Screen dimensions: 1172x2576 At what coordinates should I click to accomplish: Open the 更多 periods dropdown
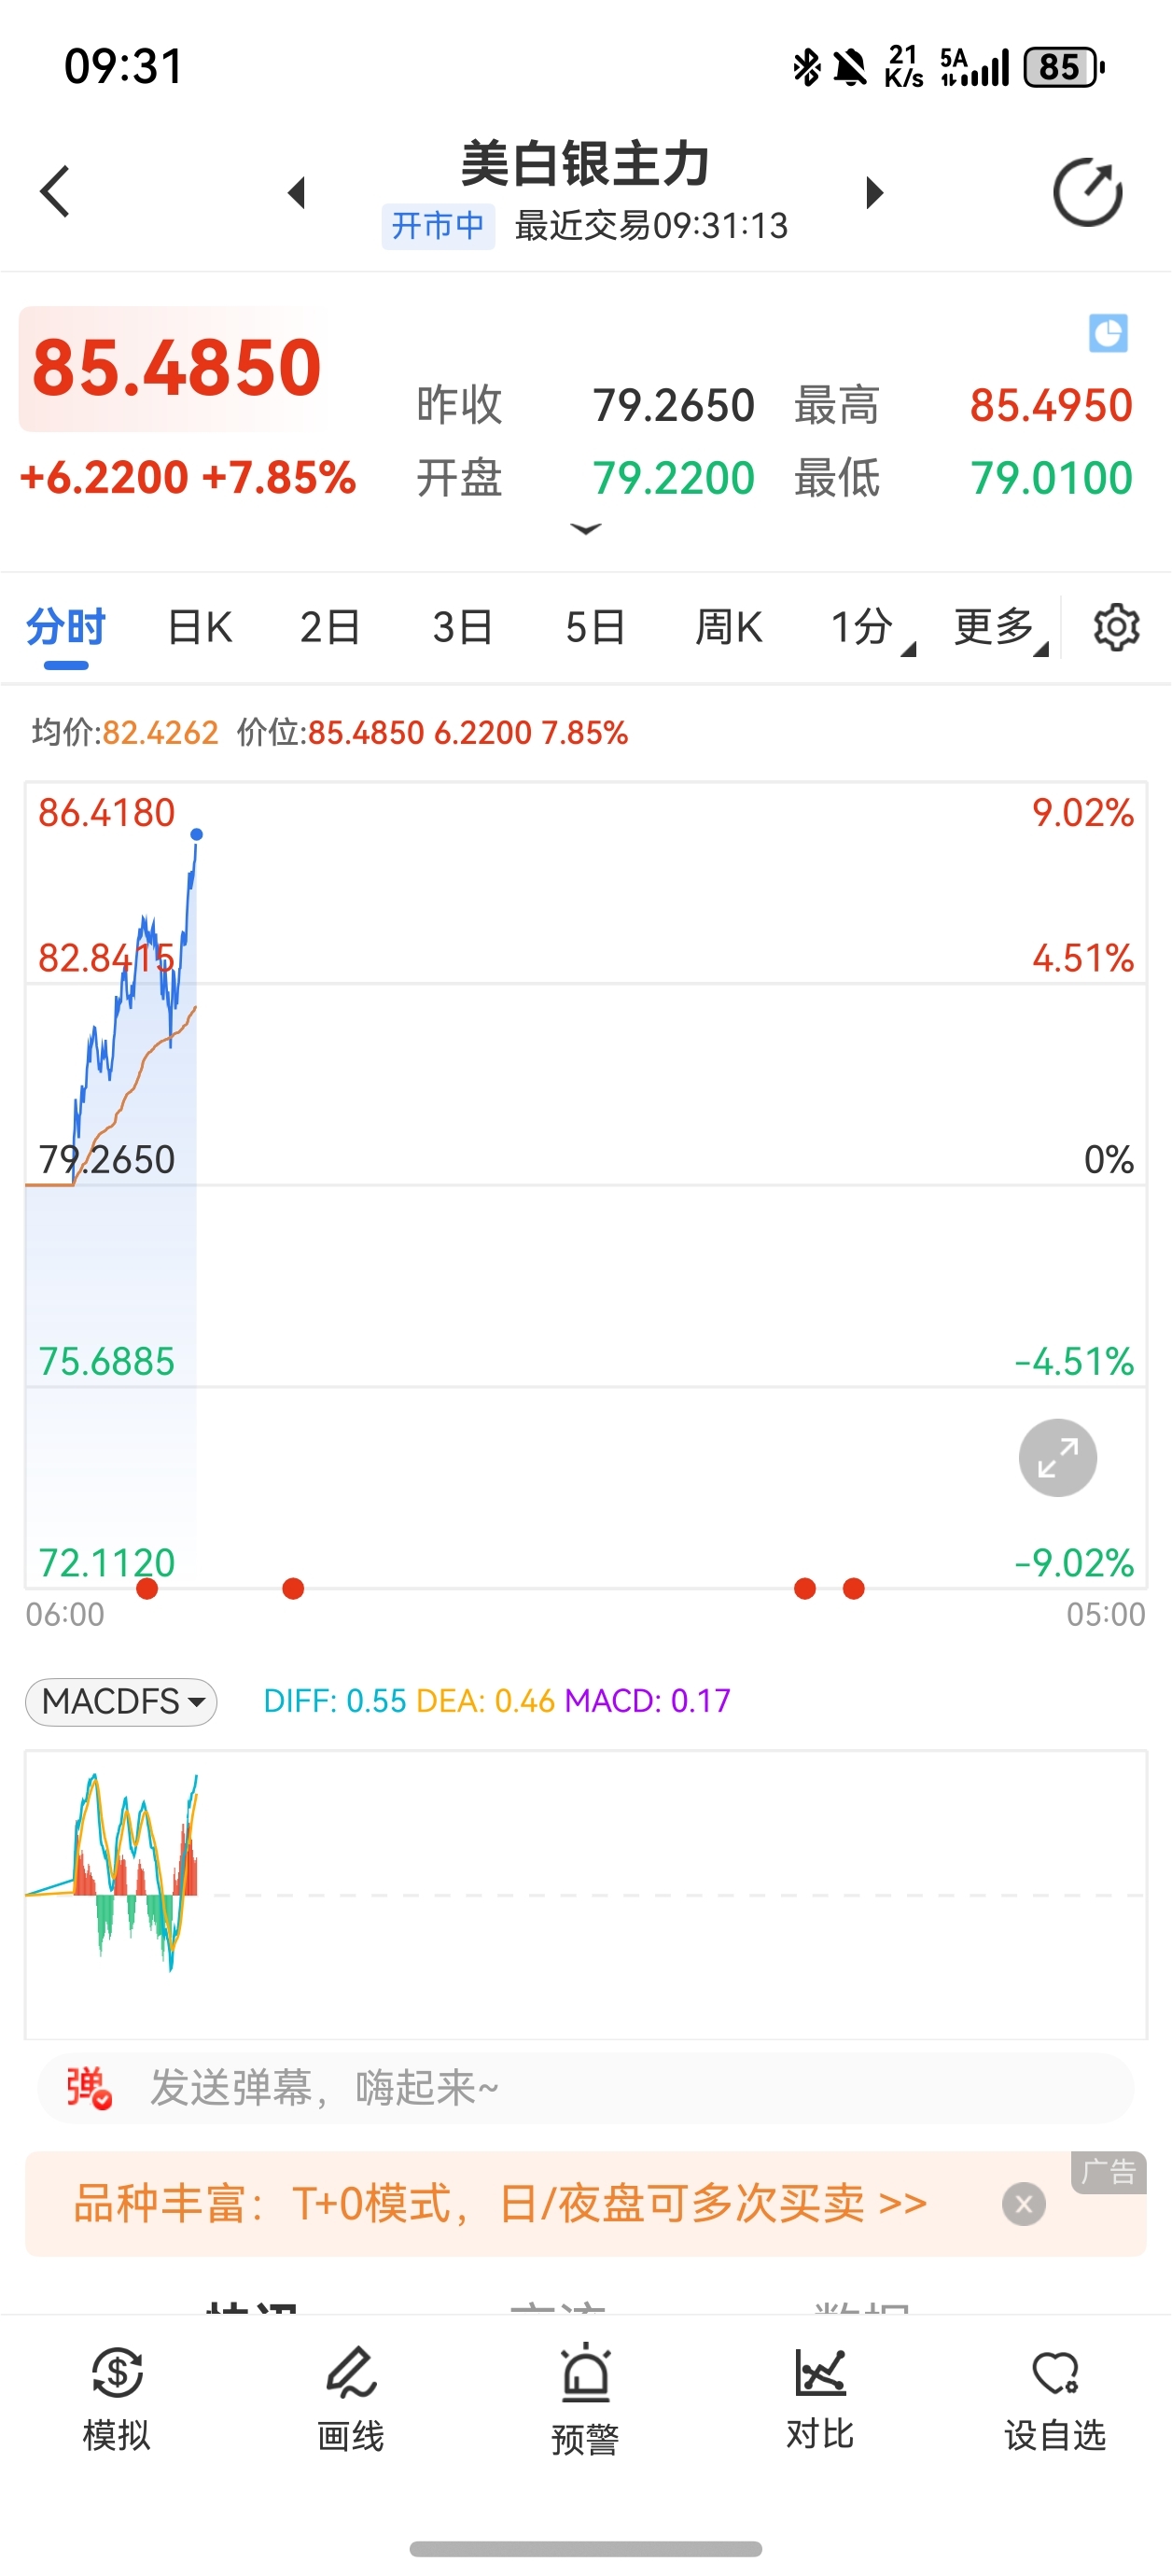point(999,628)
